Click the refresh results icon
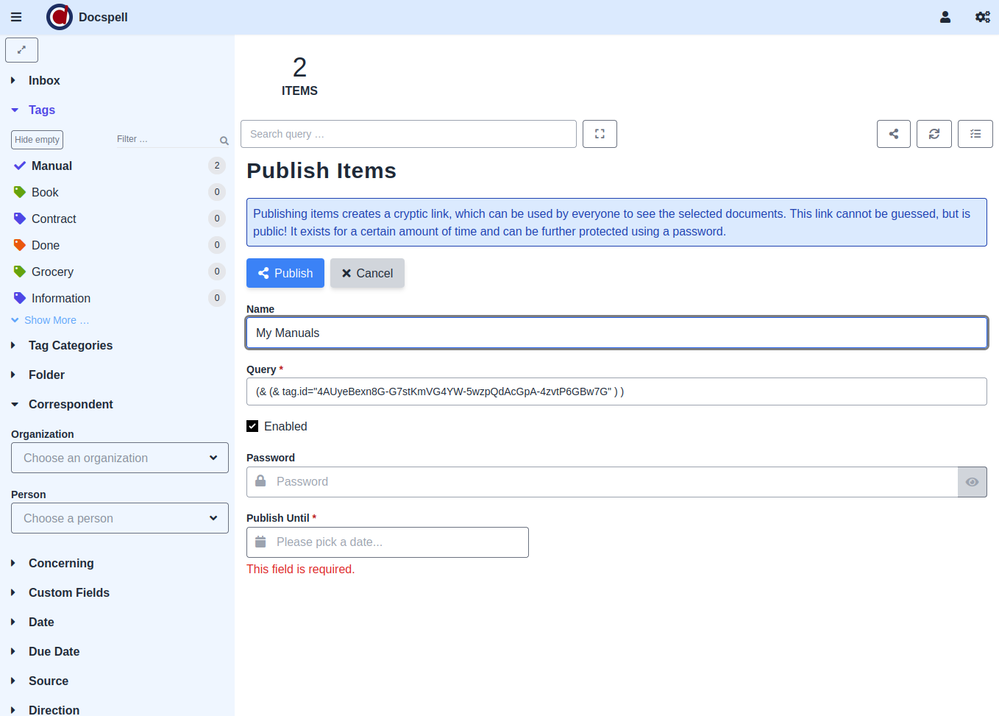999x716 pixels. tap(934, 134)
